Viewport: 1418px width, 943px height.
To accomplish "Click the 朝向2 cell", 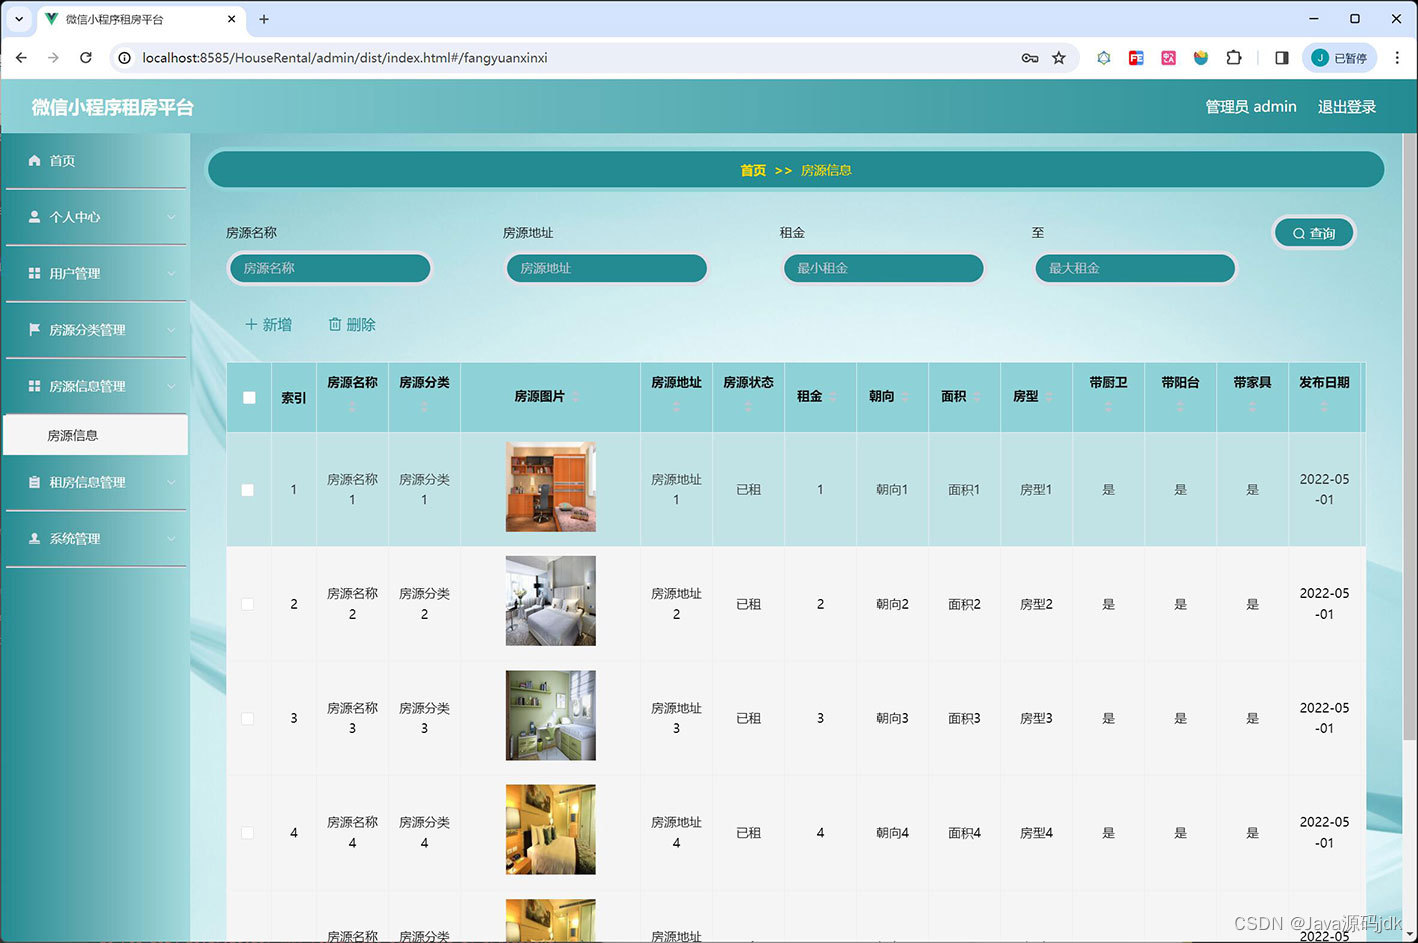I will [x=892, y=604].
